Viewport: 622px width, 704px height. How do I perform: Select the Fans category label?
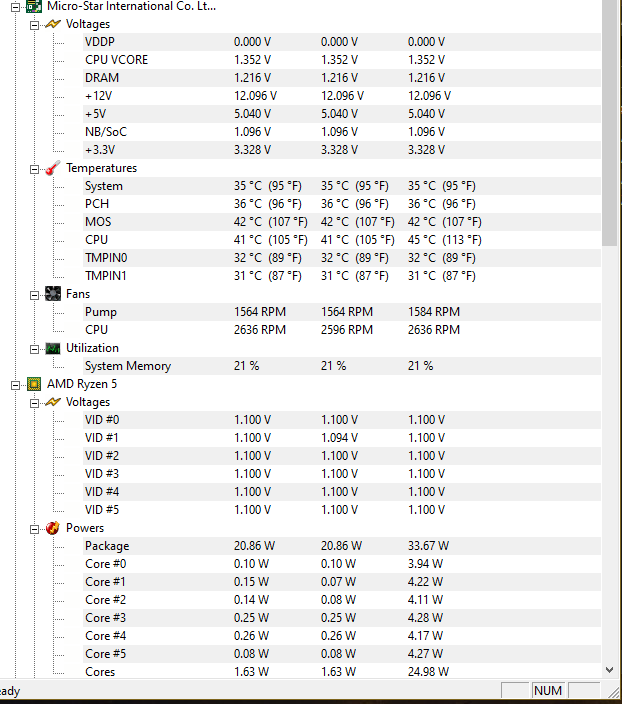[78, 294]
